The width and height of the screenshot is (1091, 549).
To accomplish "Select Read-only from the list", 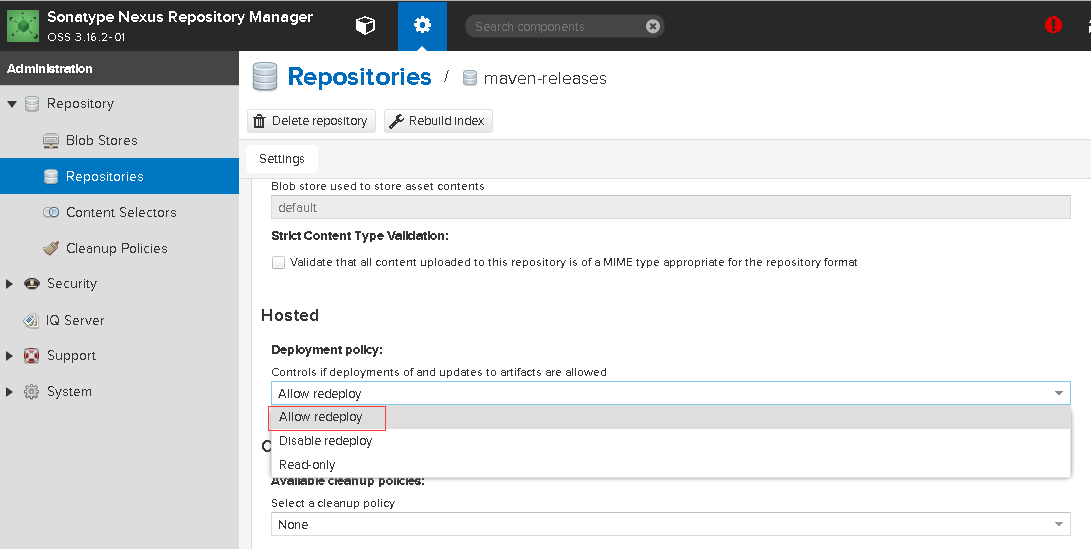I will coord(671,465).
